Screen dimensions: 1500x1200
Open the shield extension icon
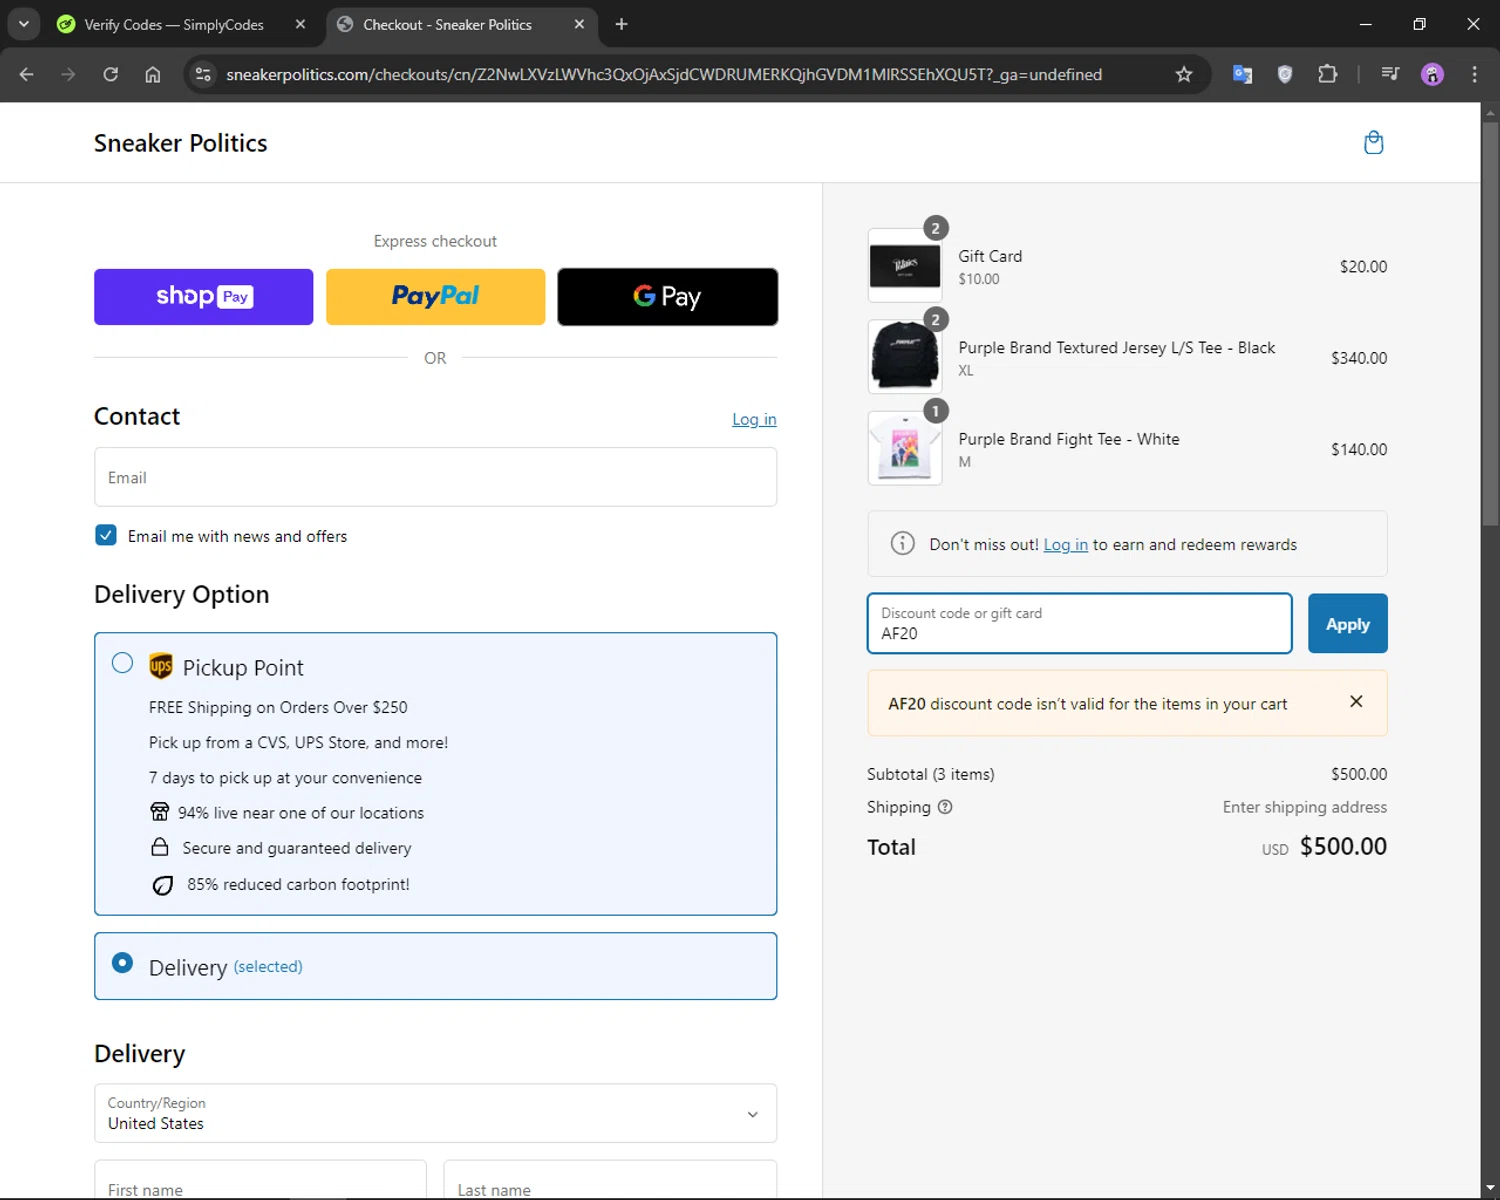(x=1285, y=74)
